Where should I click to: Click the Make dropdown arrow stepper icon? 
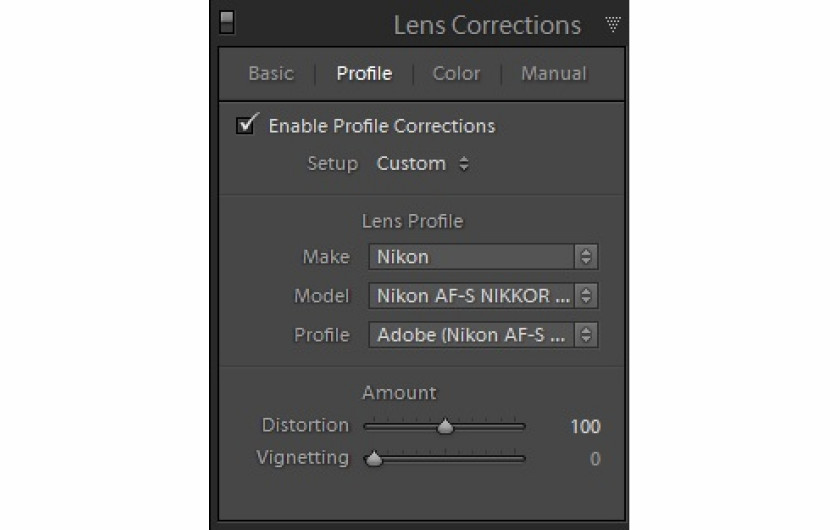pyautogui.click(x=586, y=257)
